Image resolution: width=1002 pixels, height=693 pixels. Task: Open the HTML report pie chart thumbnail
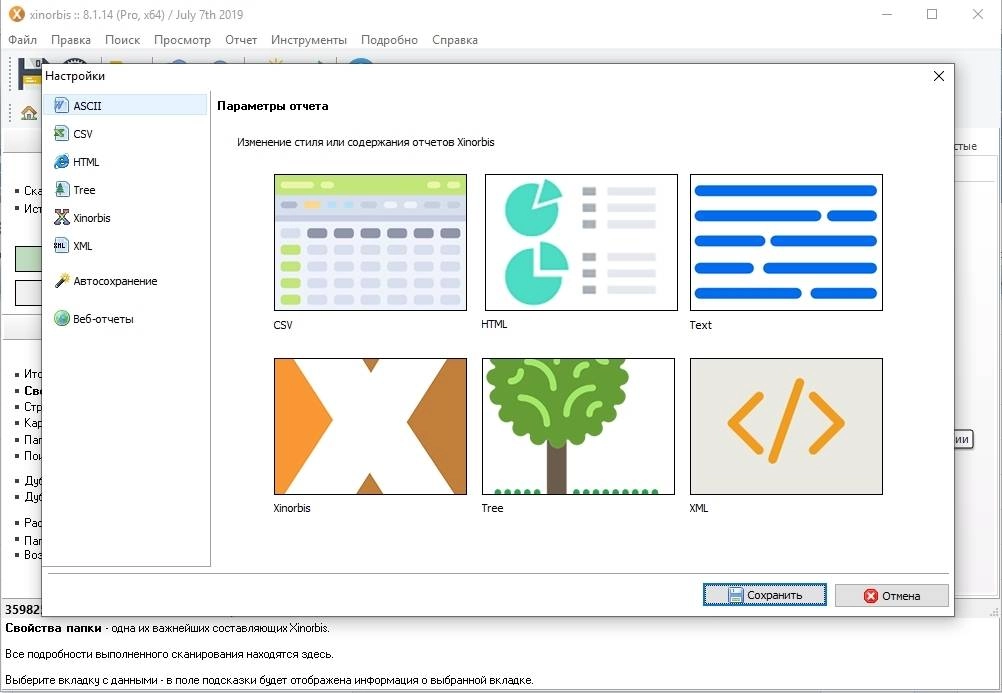click(581, 242)
